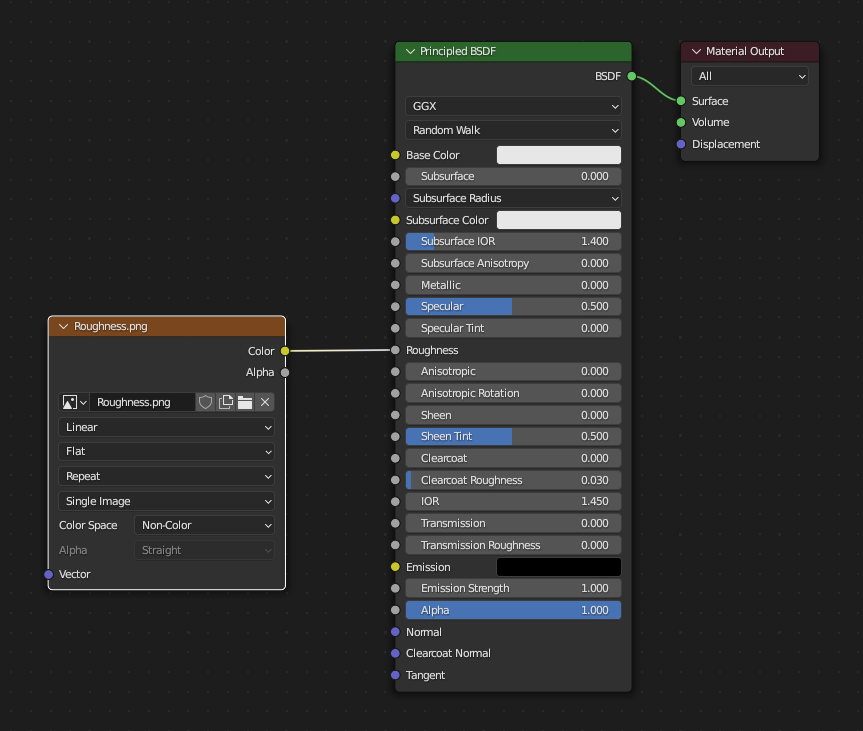Click the Tangent input socket
The width and height of the screenshot is (863, 731).
click(x=395, y=675)
